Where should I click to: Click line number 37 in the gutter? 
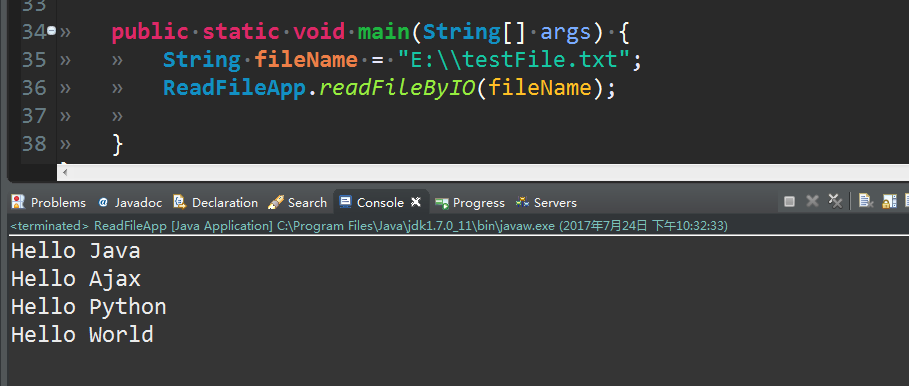34,115
